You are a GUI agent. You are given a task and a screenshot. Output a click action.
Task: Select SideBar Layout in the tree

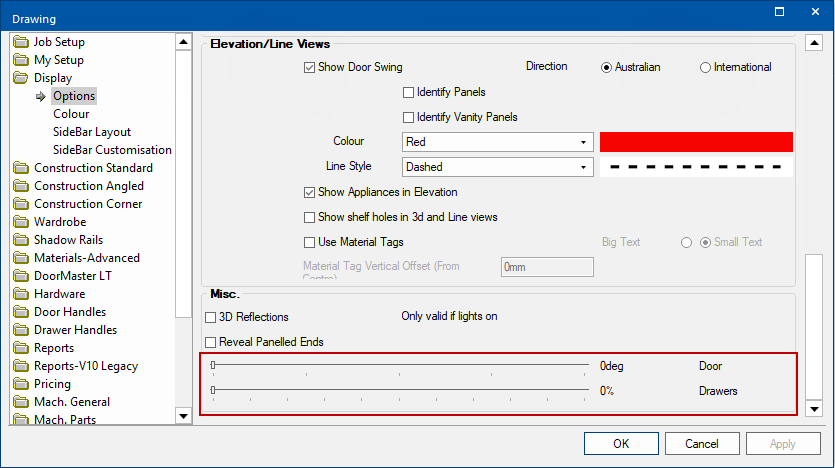tap(92, 132)
